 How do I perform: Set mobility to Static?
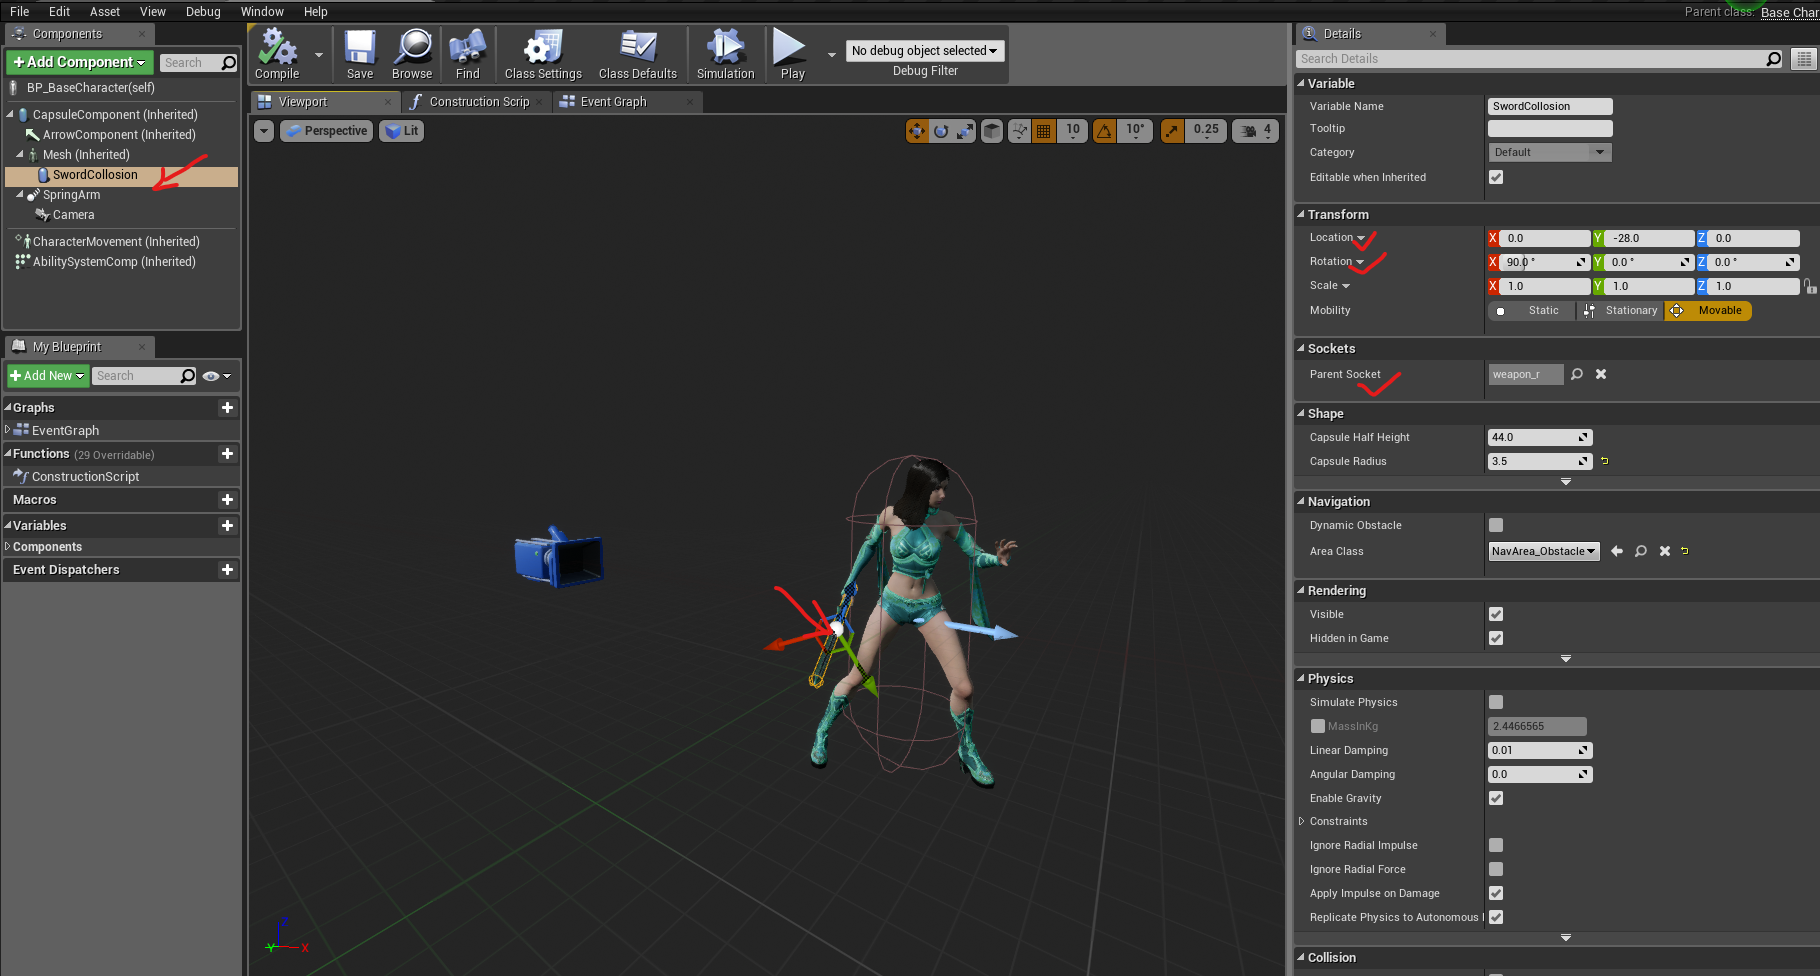1532,311
